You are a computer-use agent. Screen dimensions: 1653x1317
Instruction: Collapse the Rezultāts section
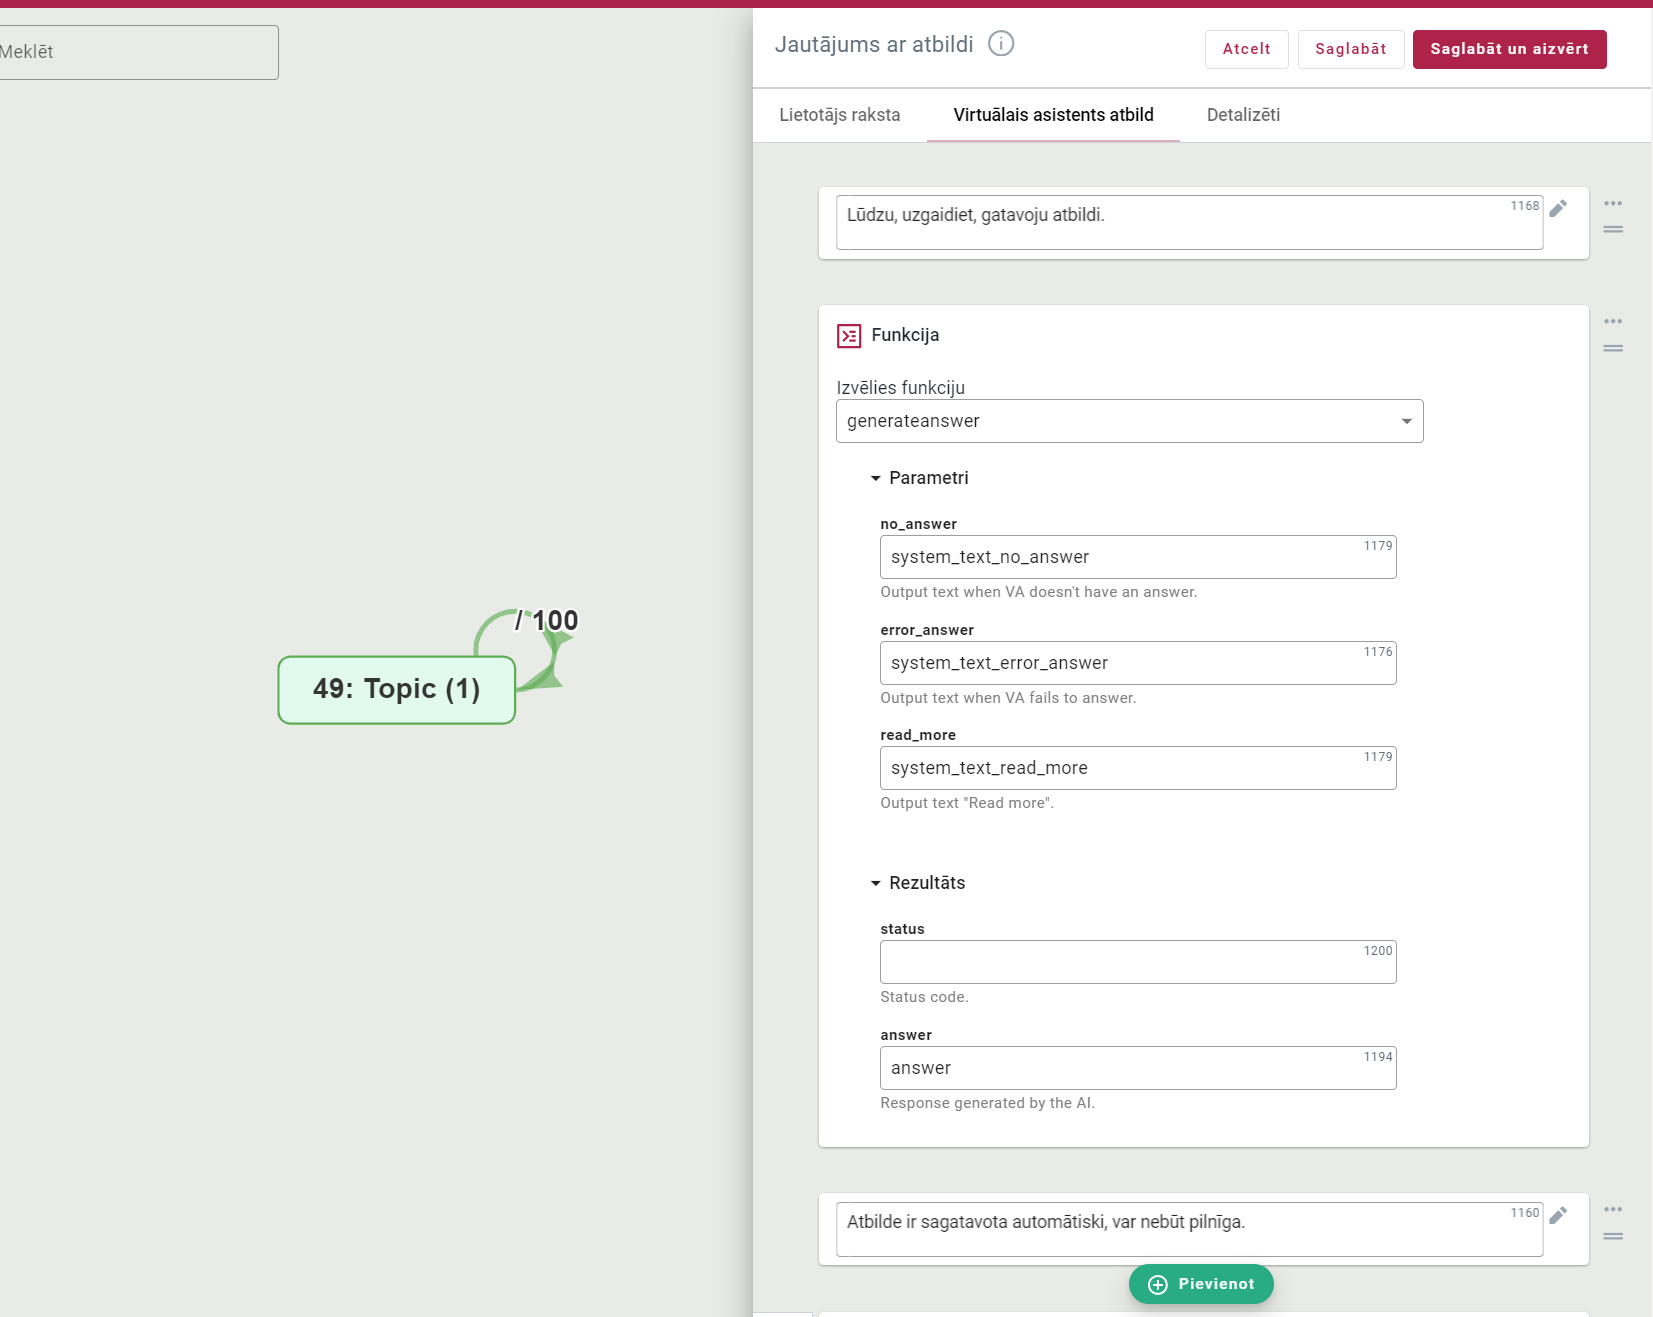pyautogui.click(x=876, y=884)
